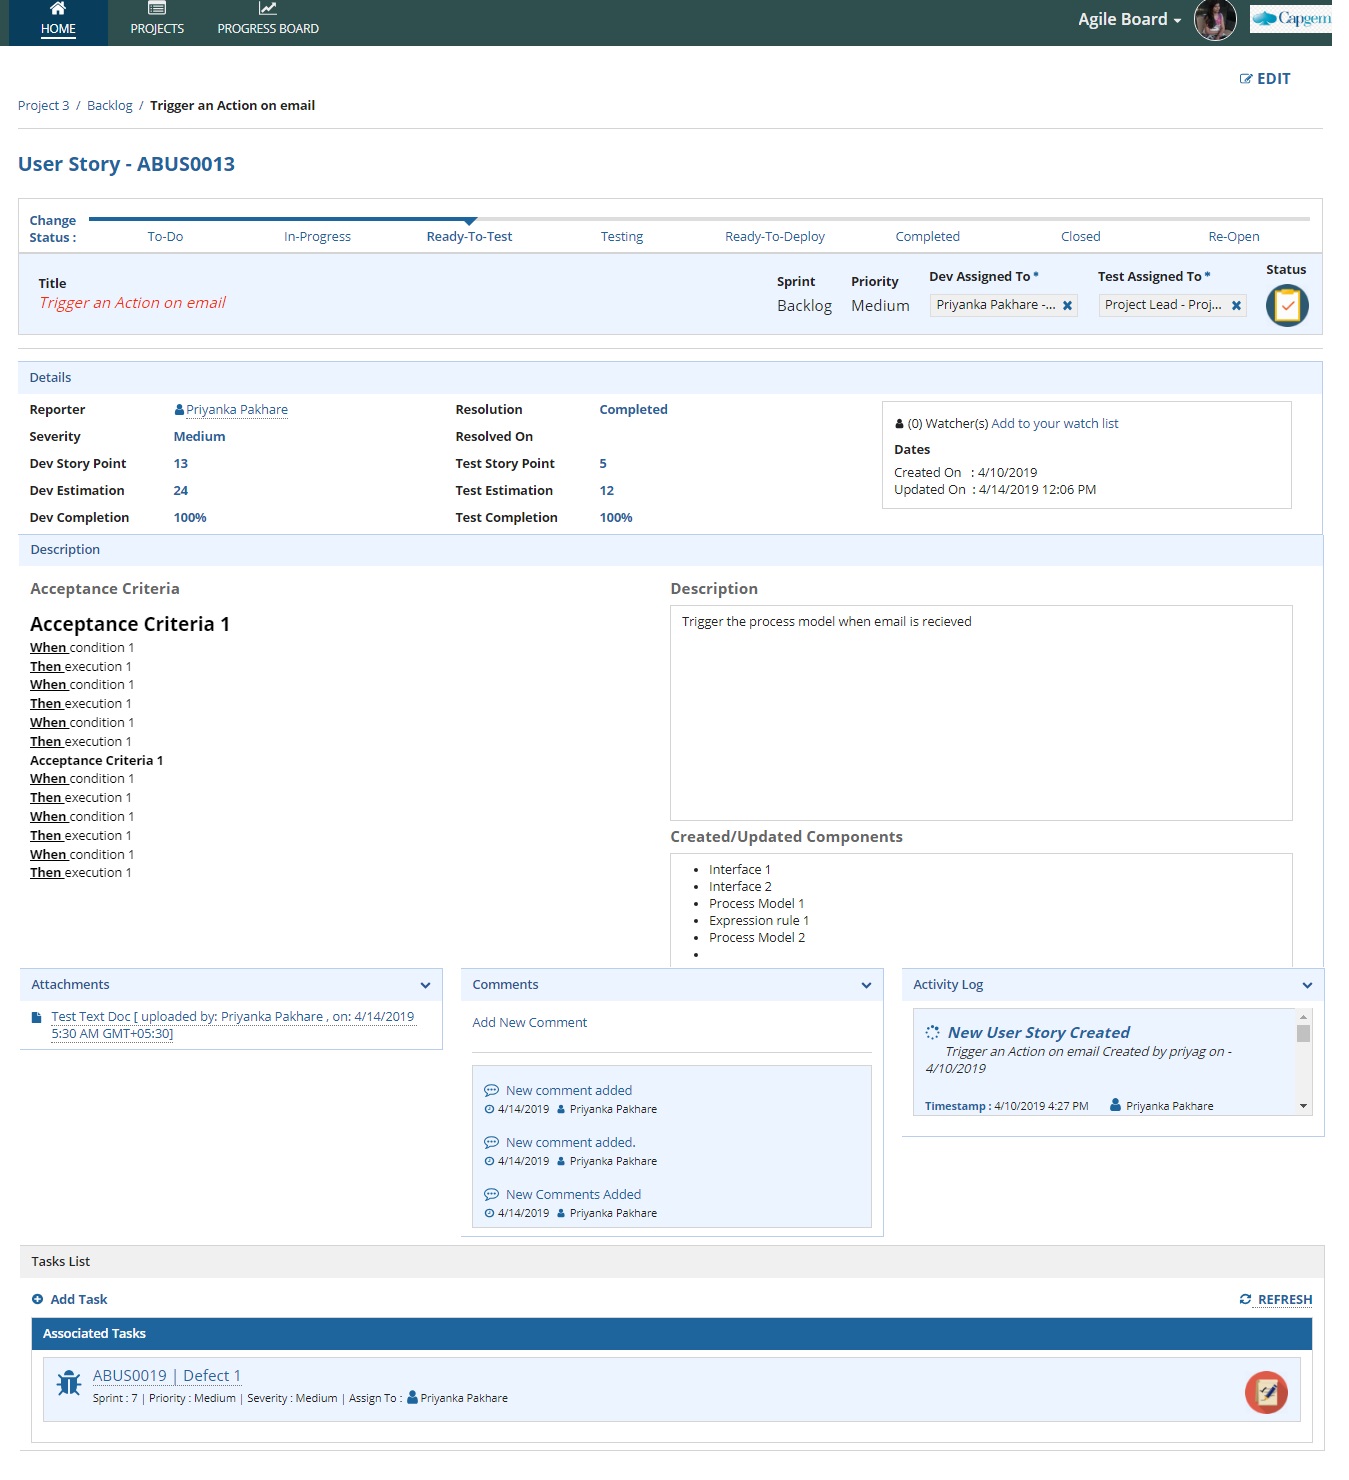Remove Project Lead from Test Assigned To

1236,305
